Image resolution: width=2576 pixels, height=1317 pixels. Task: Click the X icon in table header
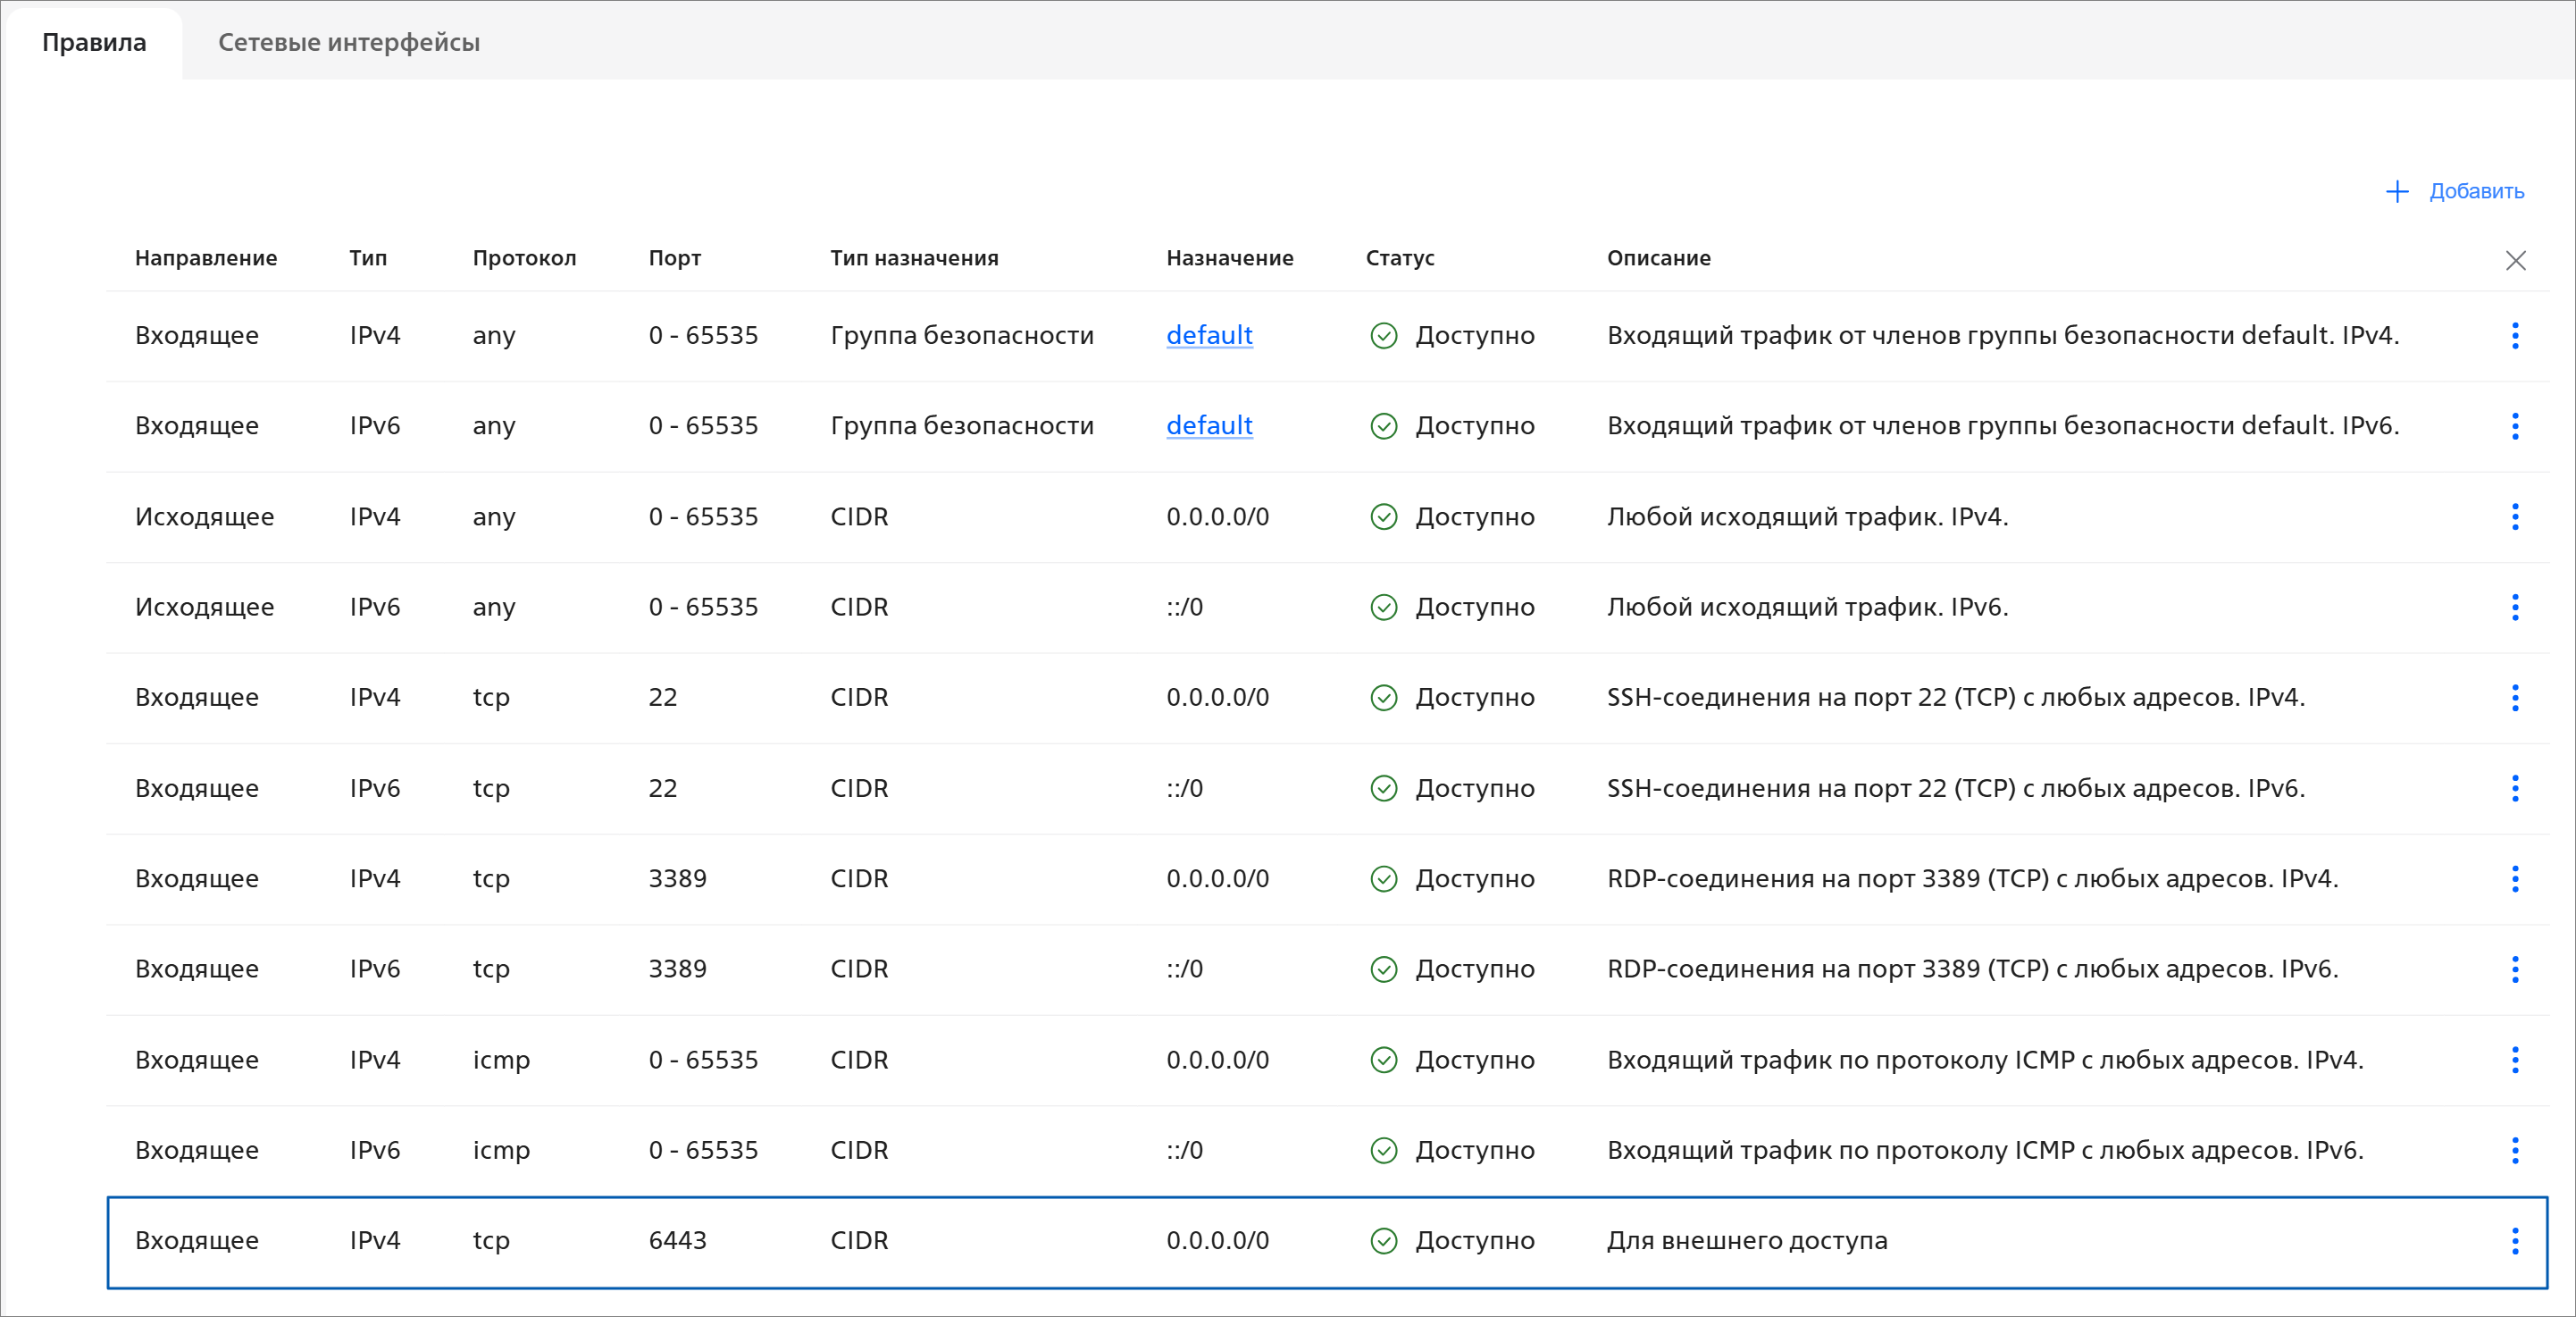click(x=2515, y=261)
